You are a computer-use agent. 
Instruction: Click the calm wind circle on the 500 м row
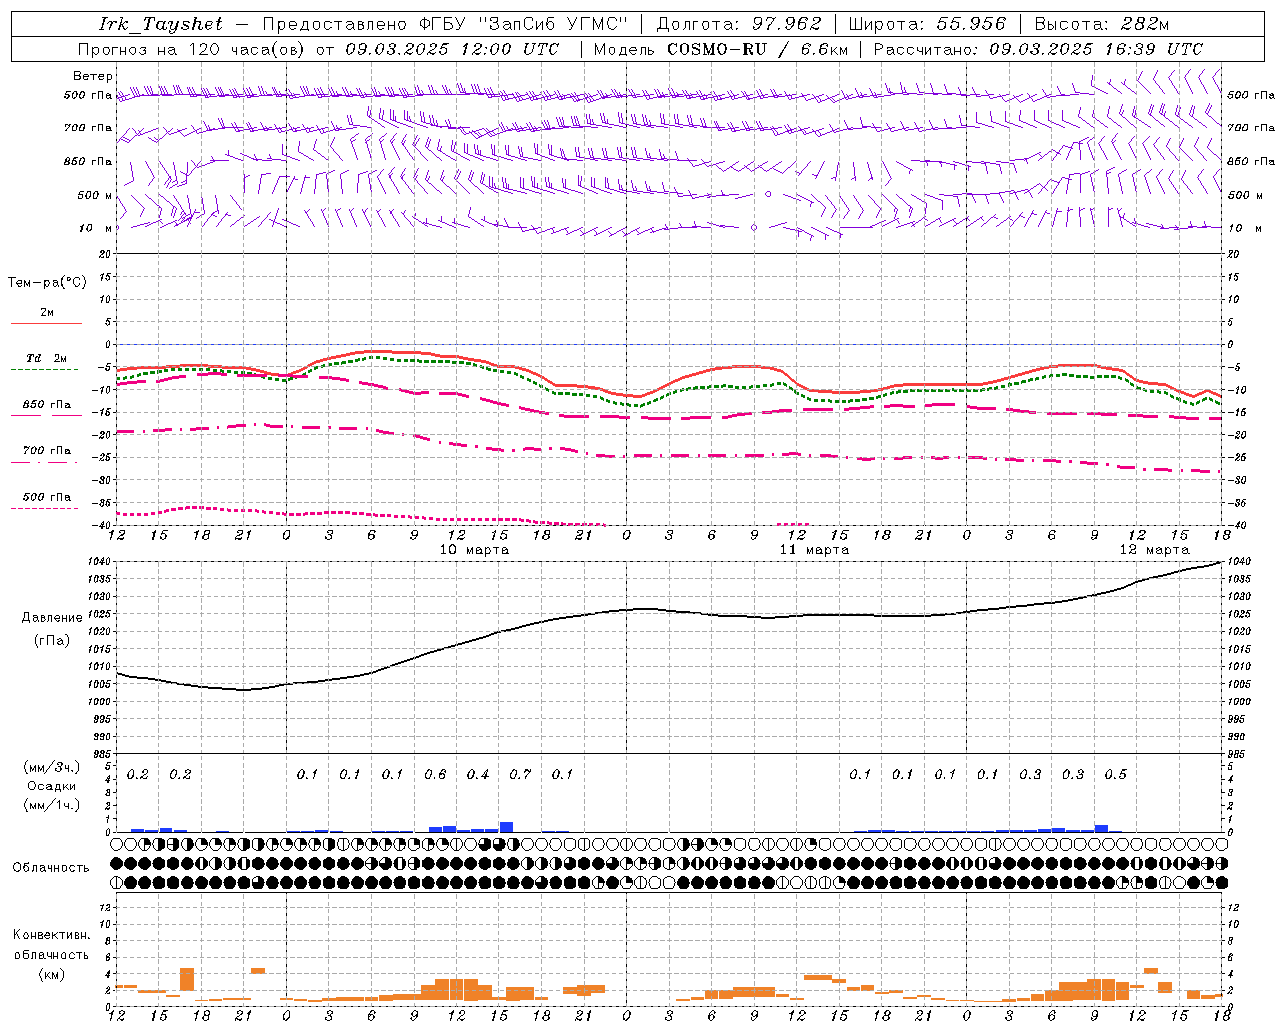768,194
